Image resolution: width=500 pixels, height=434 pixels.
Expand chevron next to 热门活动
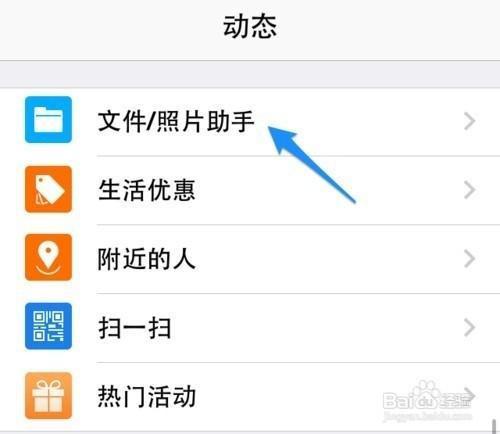click(x=470, y=396)
